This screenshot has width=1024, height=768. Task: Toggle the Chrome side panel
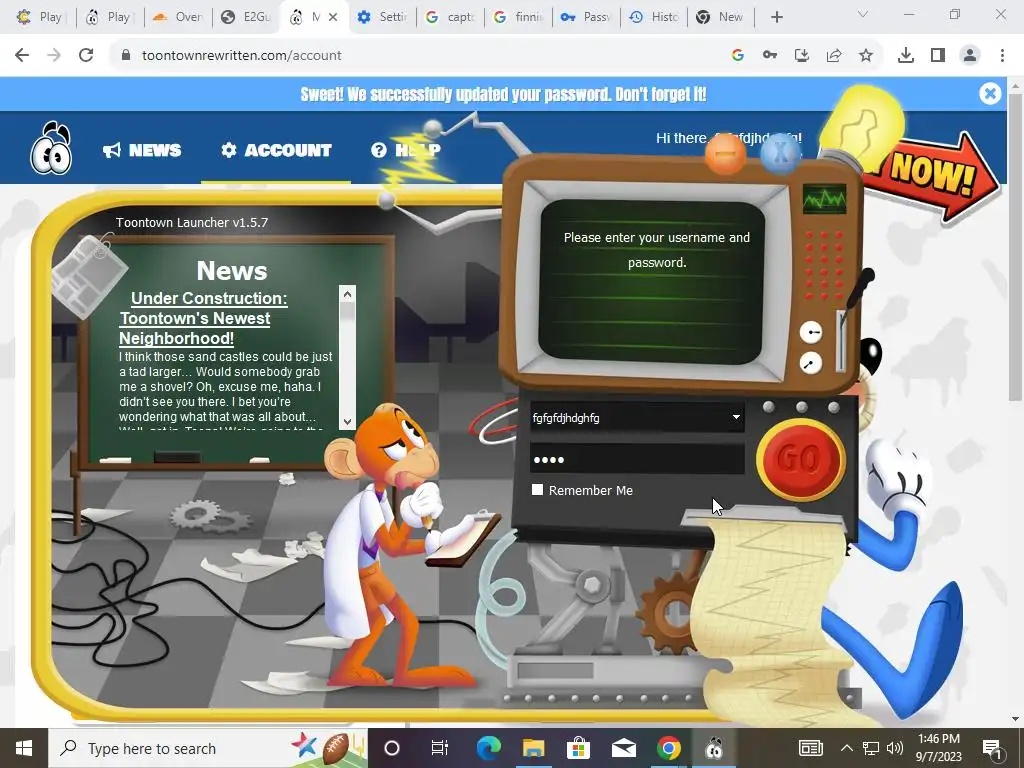pos(938,56)
